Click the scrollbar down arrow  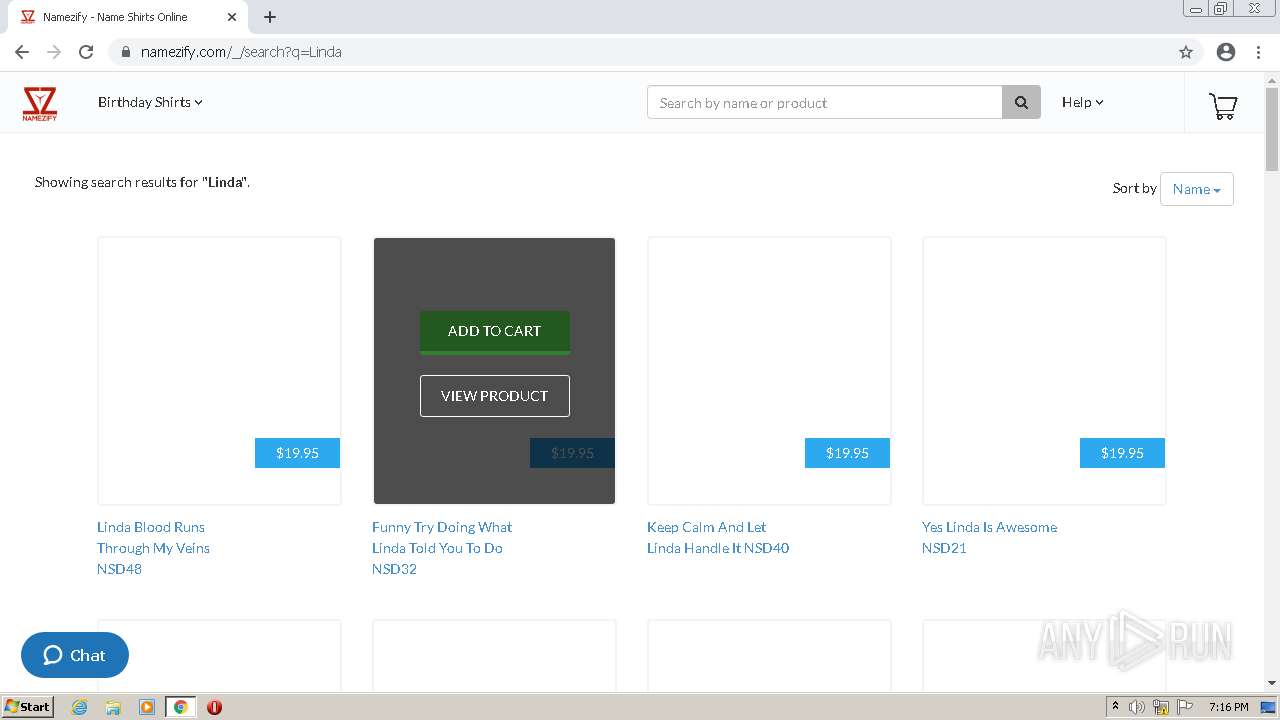click(x=1272, y=684)
